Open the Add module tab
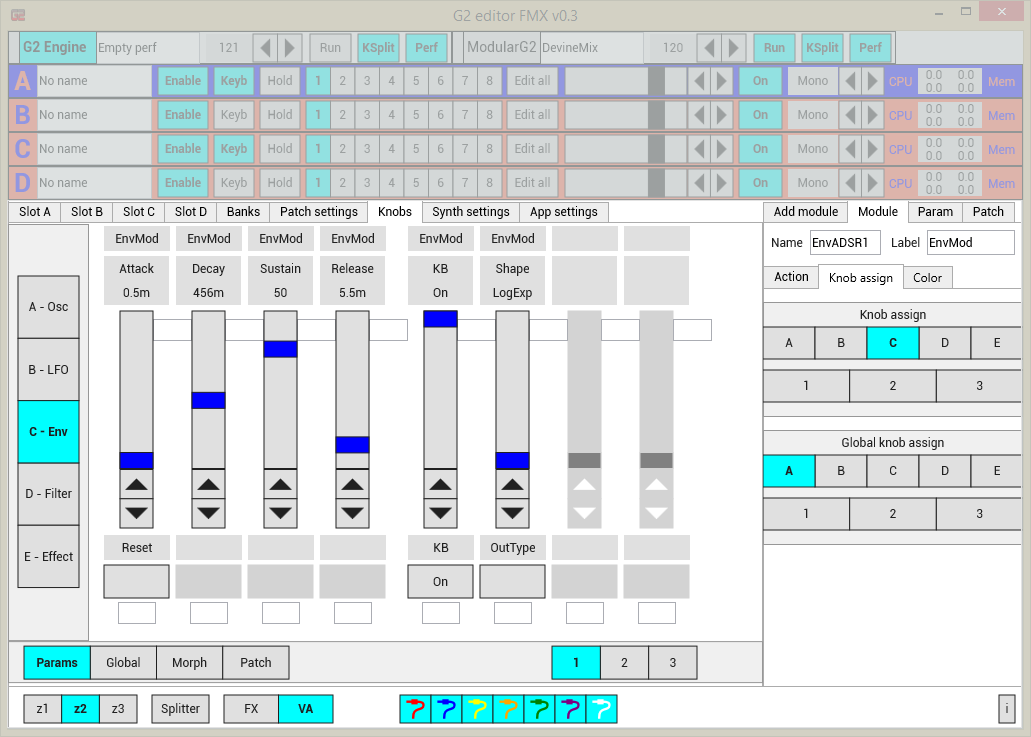 (x=805, y=212)
